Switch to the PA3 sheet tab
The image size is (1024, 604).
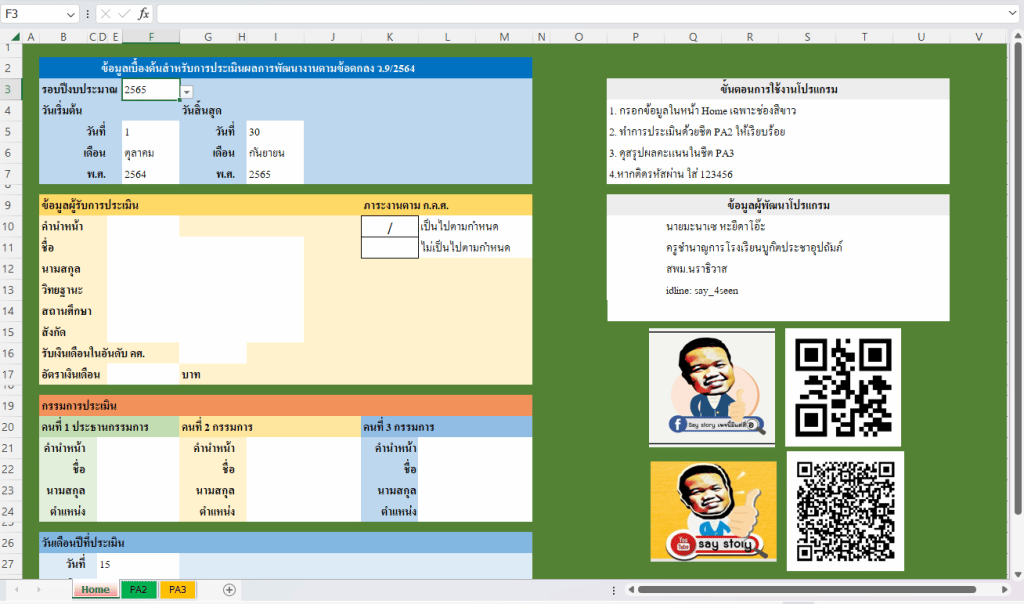(x=178, y=589)
